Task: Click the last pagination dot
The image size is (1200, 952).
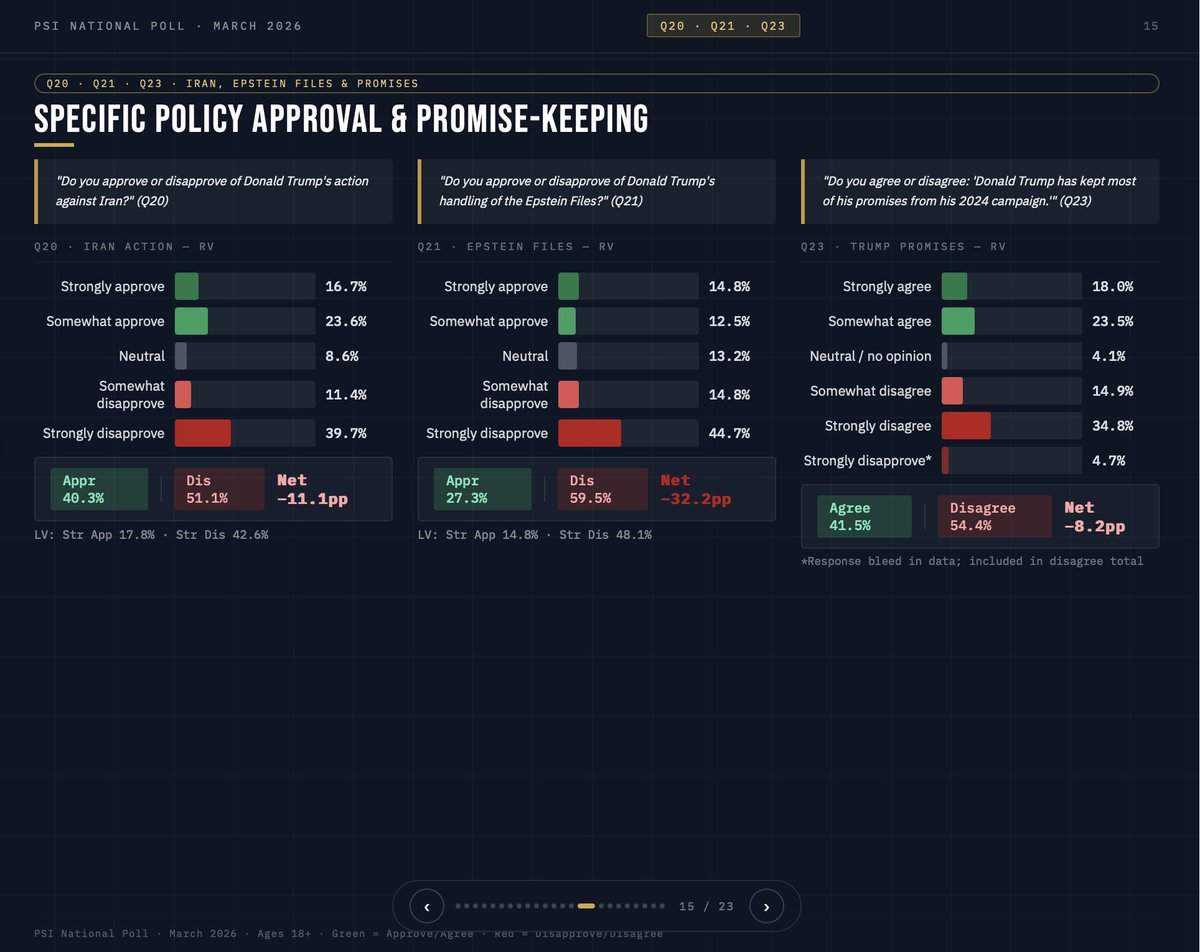Action: [x=662, y=906]
